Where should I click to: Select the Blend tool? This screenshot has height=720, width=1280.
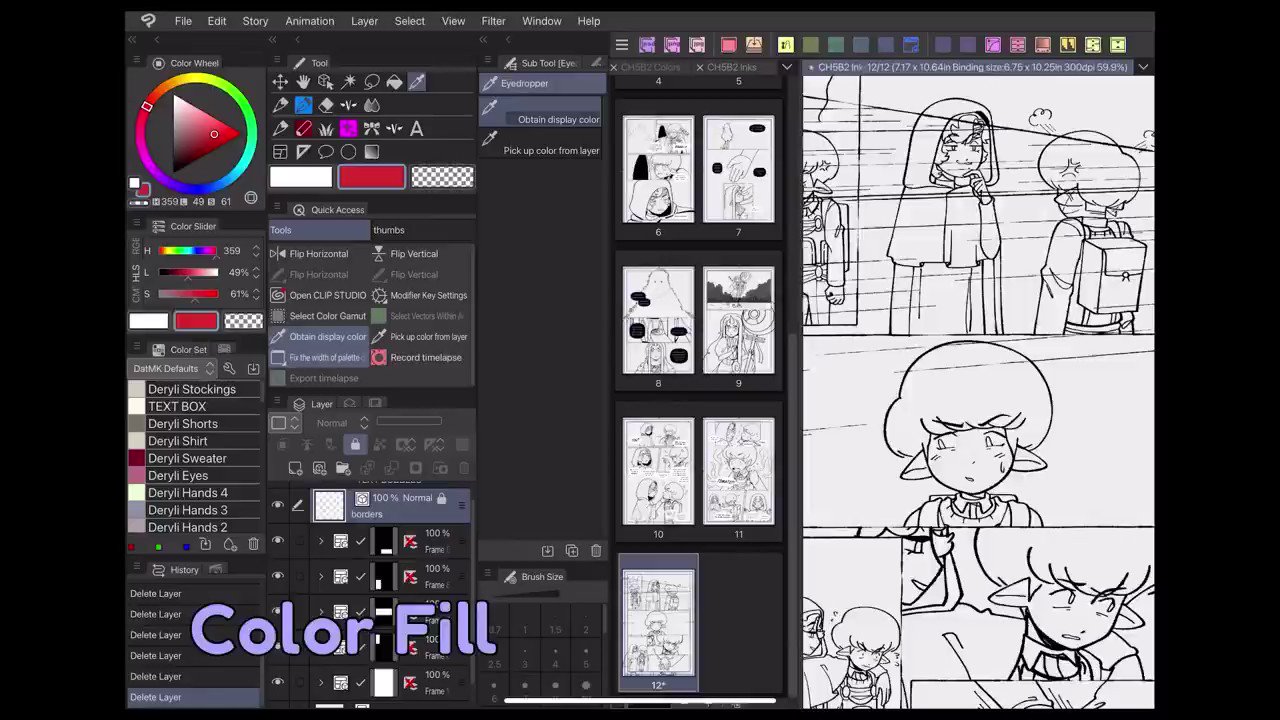(372, 105)
